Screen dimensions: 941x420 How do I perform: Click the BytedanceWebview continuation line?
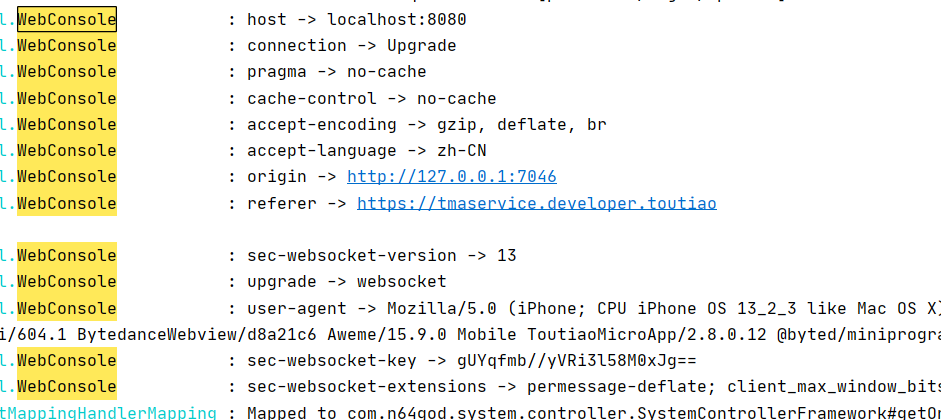coord(470,335)
